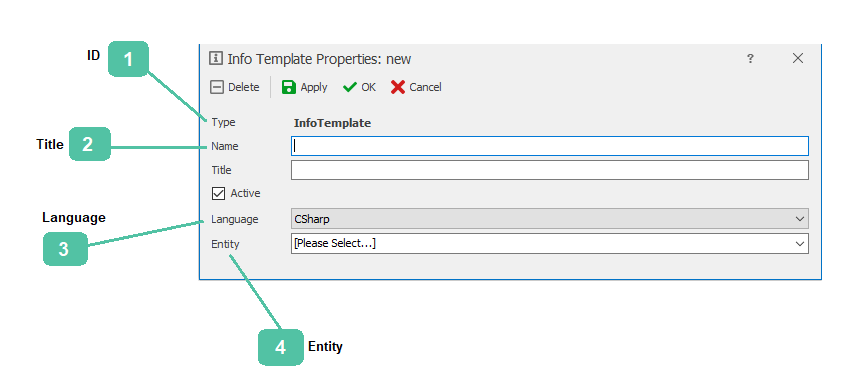857x385 pixels.
Task: Click the Info Template dialog title icon
Action: [216, 58]
